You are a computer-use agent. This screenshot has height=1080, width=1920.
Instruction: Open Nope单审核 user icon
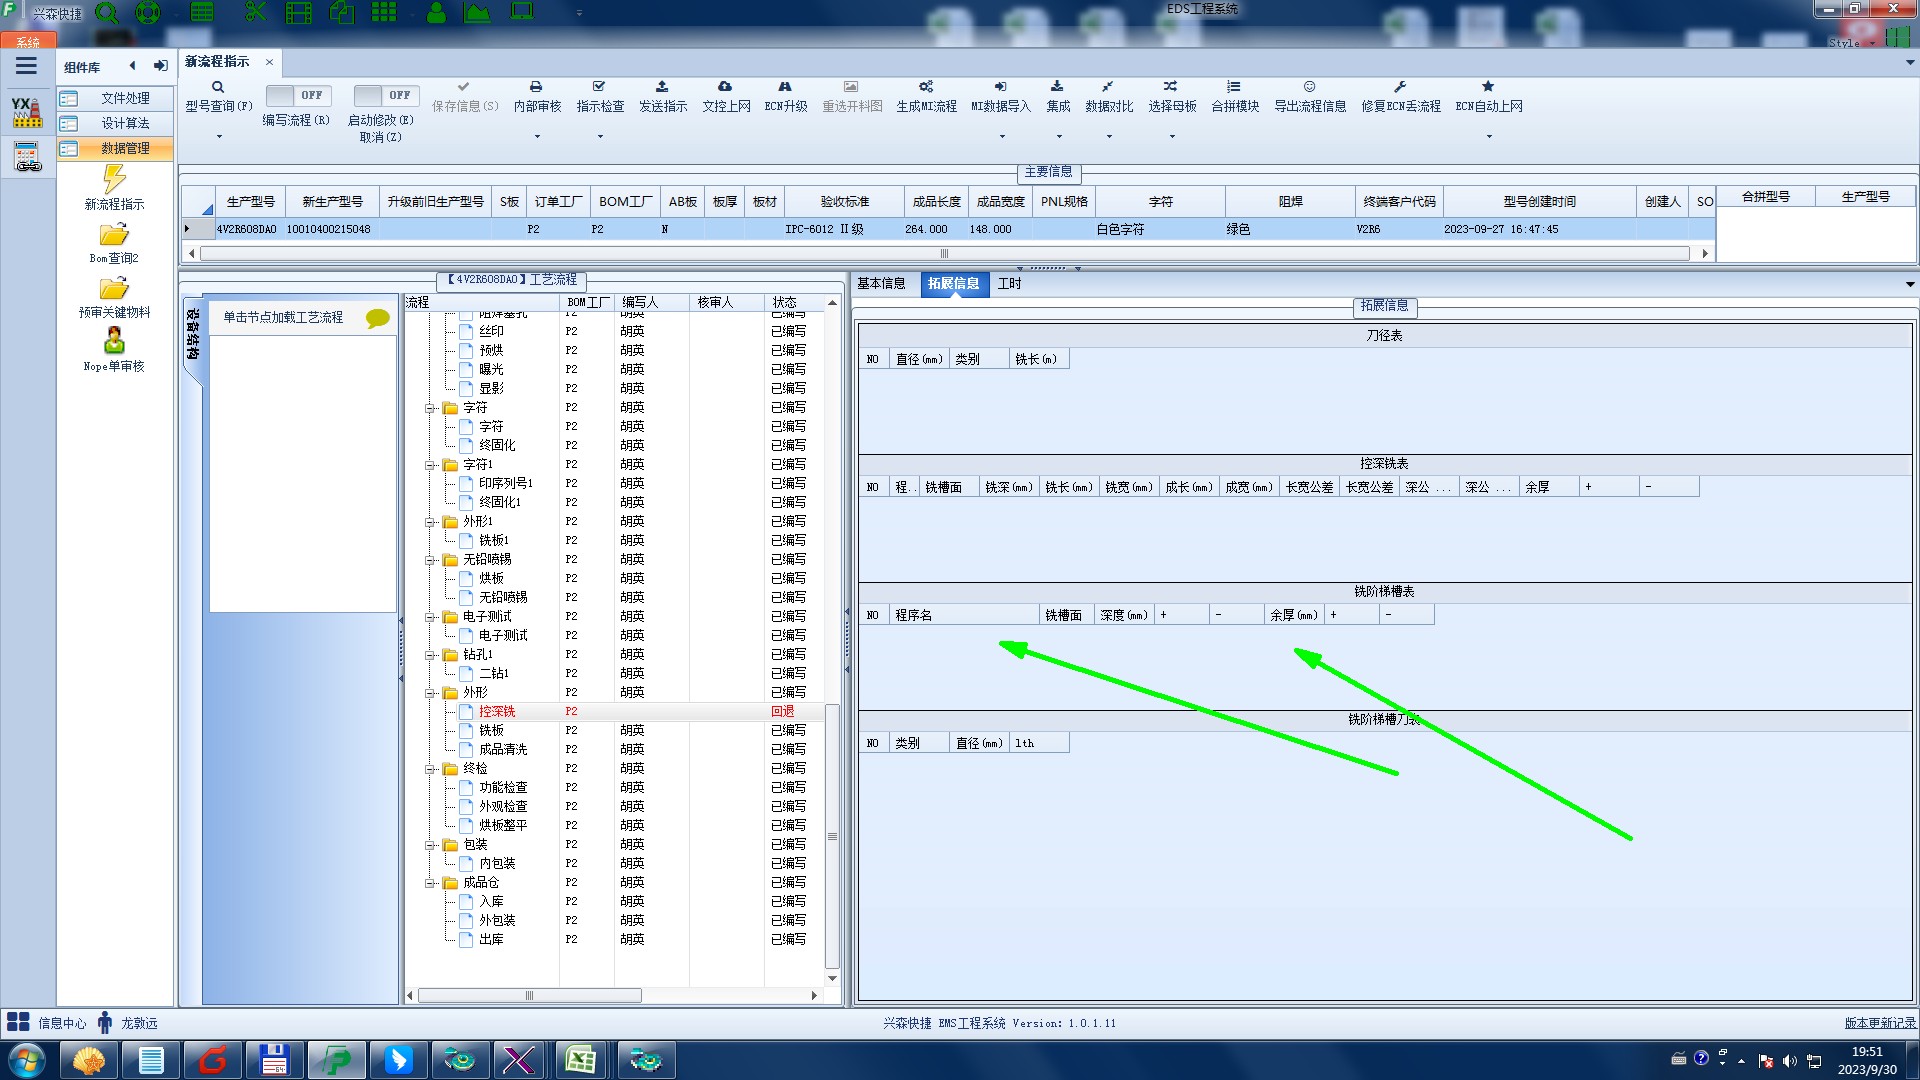click(114, 341)
